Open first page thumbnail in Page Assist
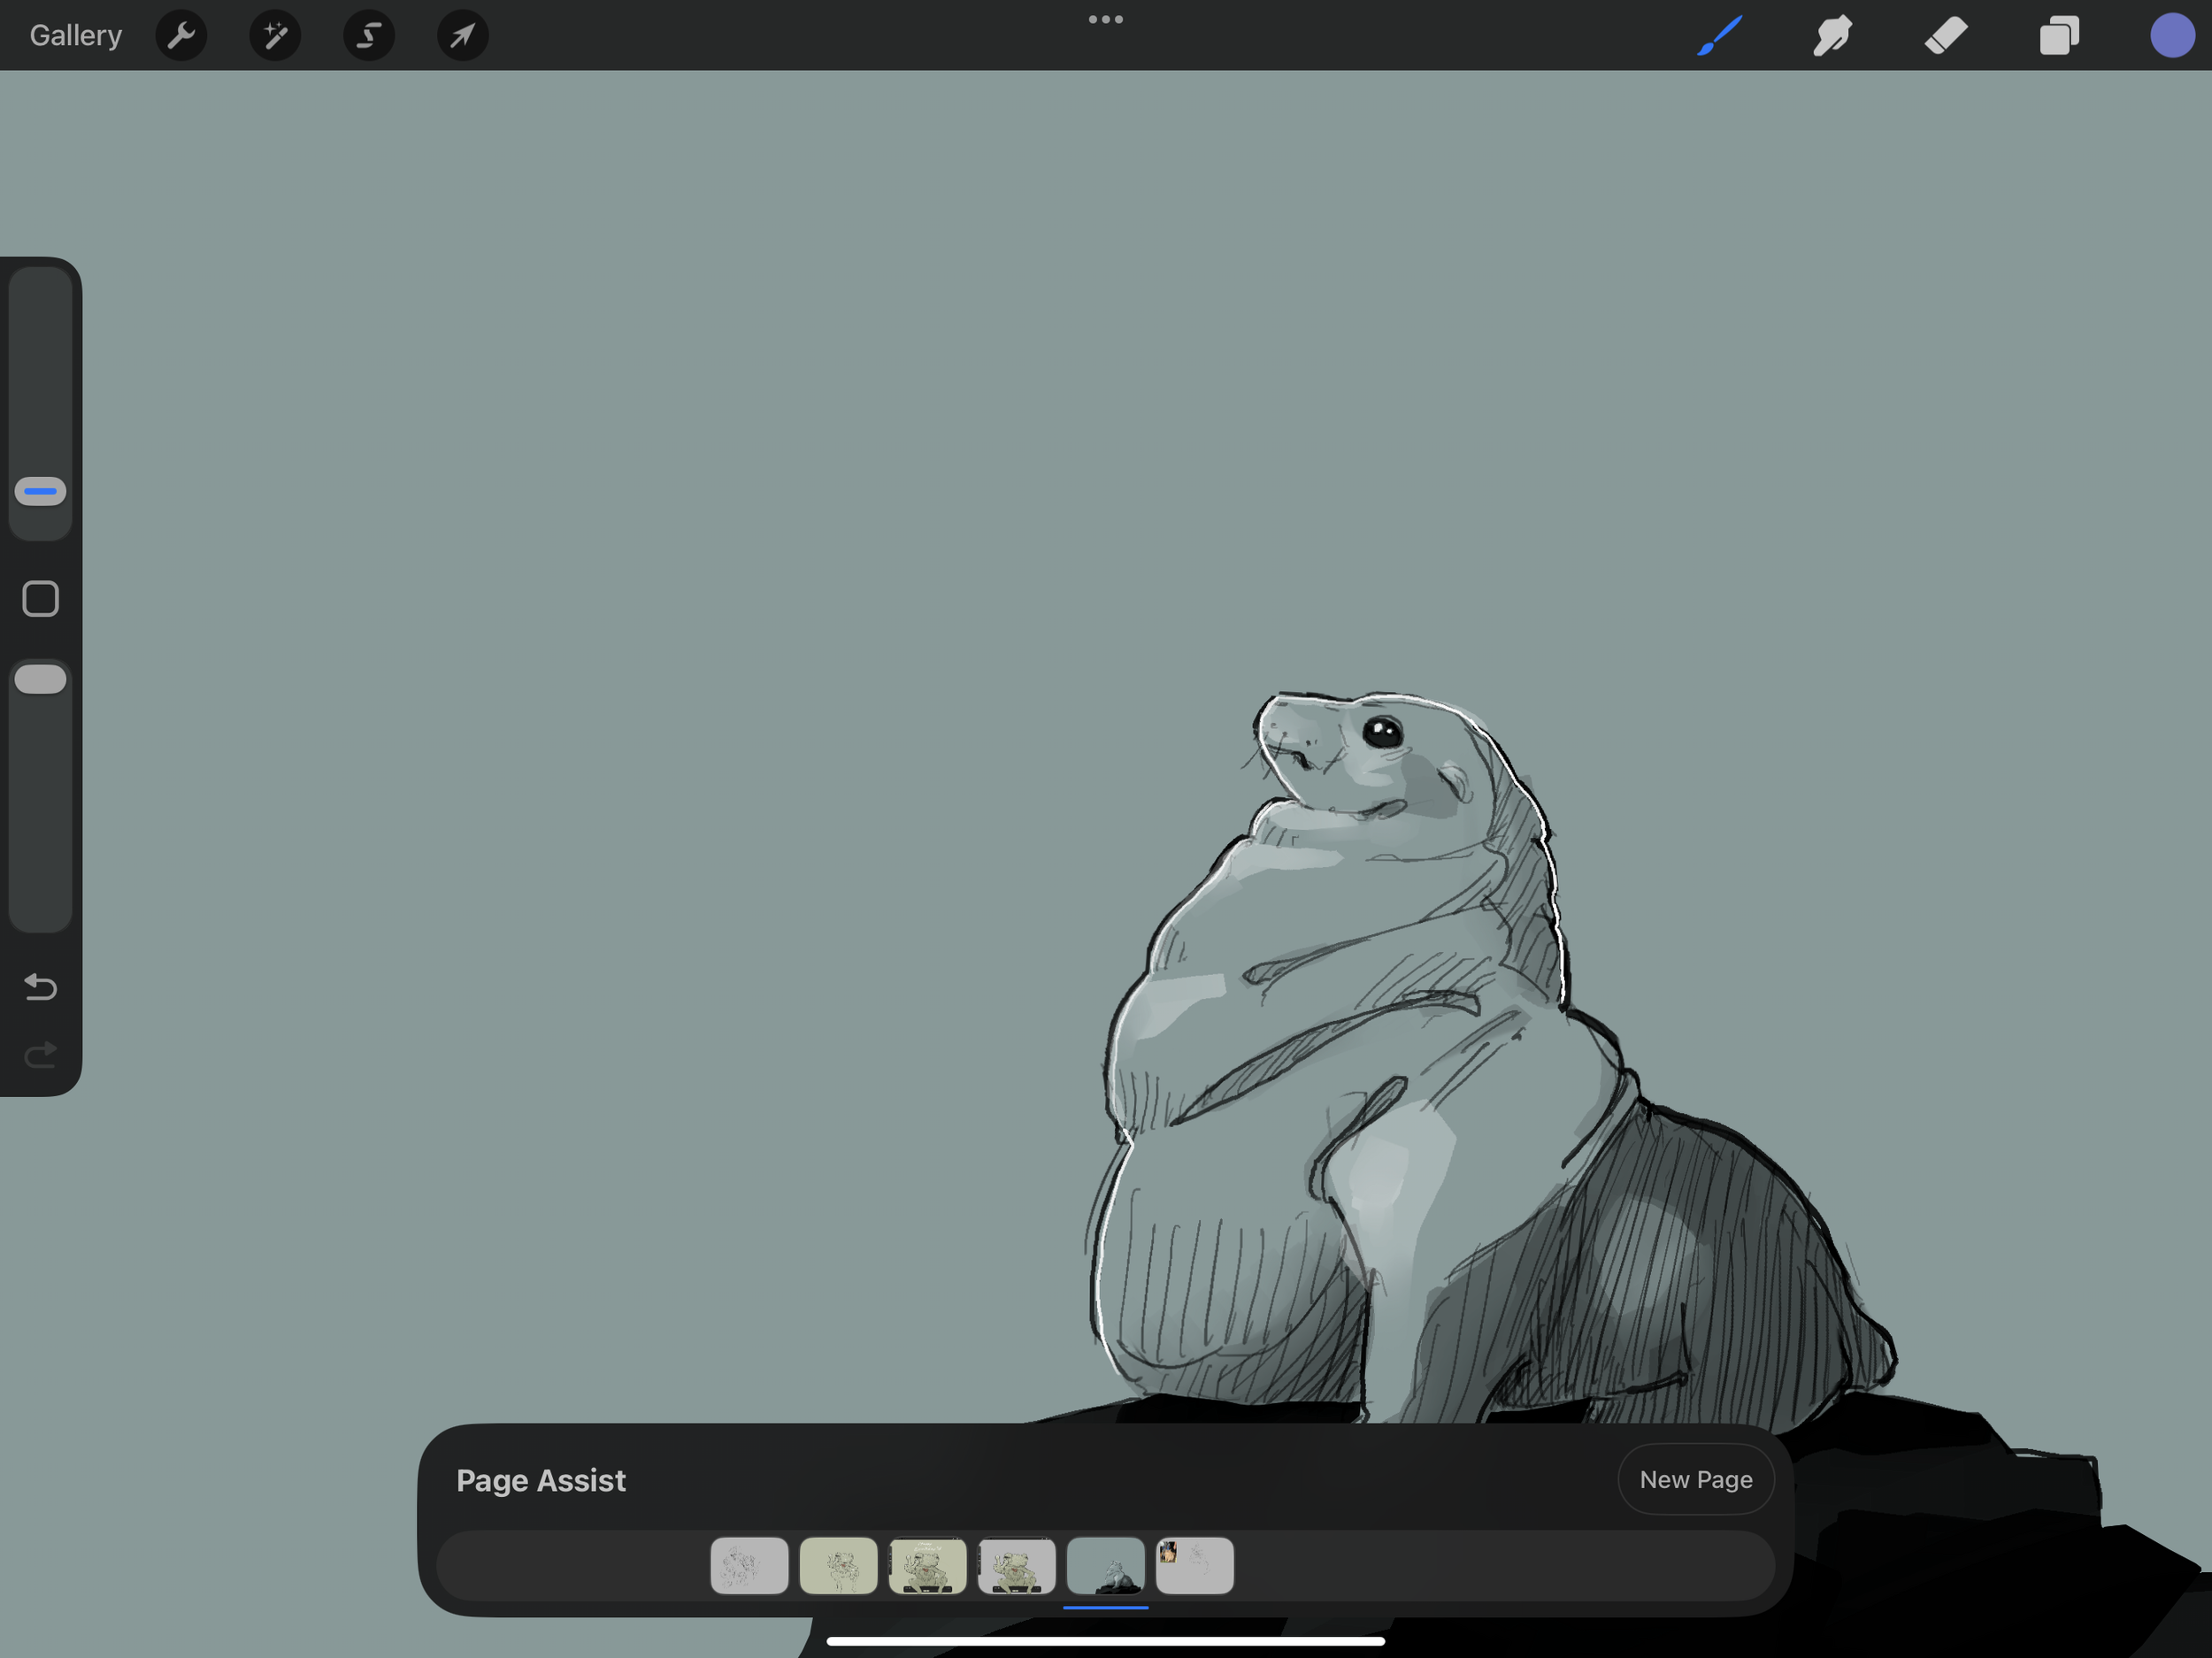2212x1658 pixels. (x=749, y=1566)
